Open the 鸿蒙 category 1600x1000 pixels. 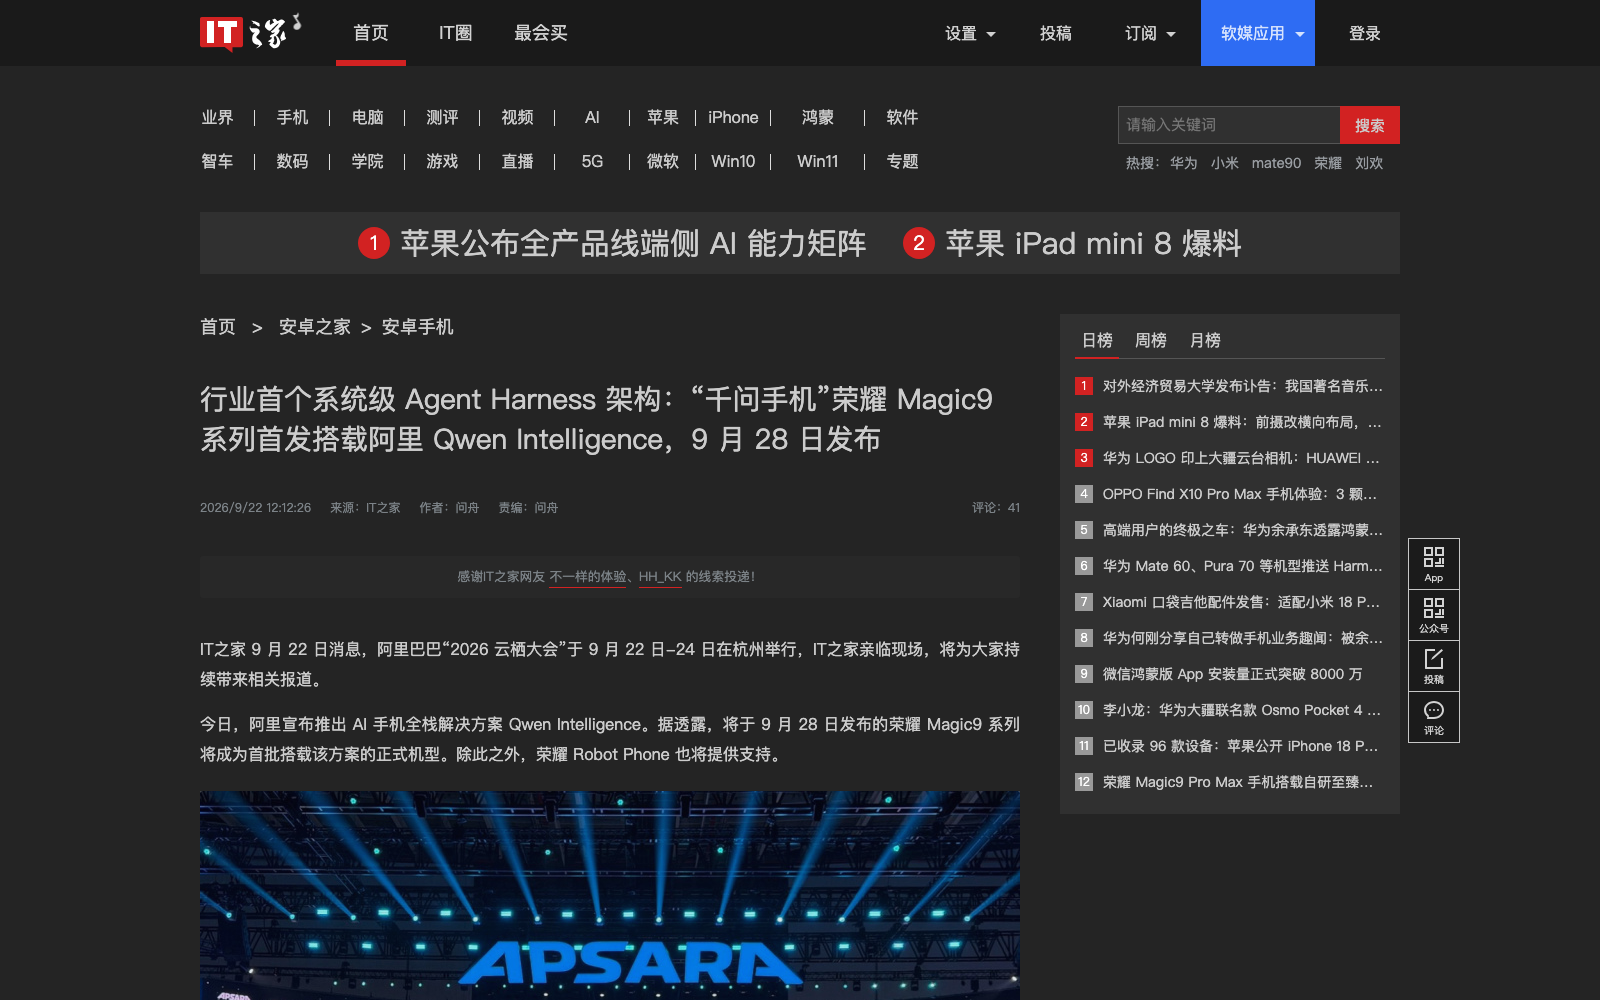click(818, 117)
